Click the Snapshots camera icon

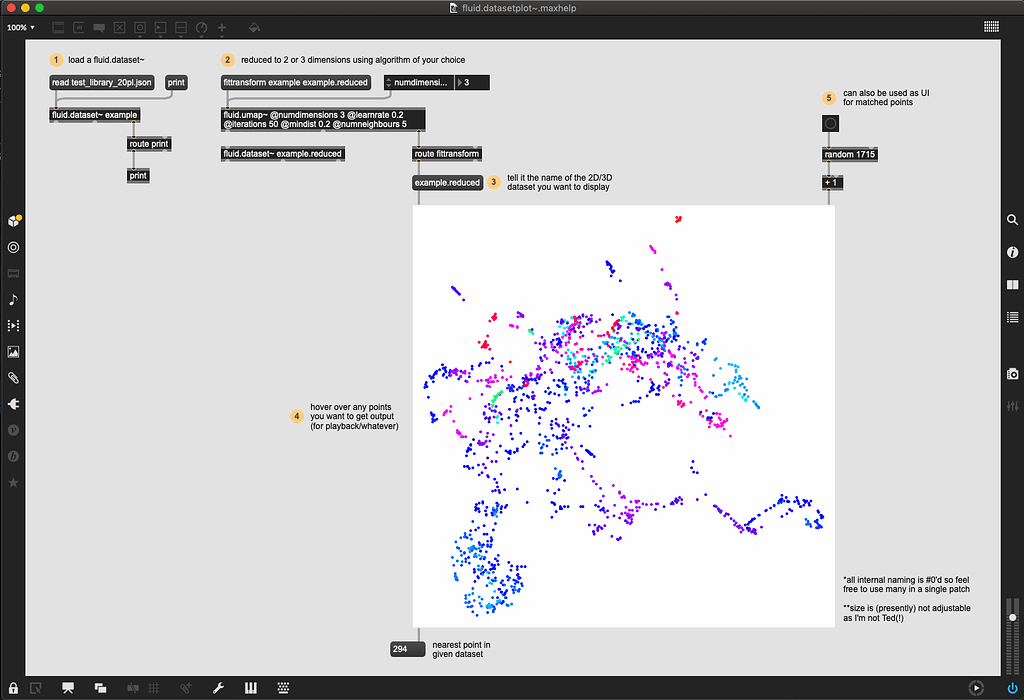pyautogui.click(x=1012, y=372)
